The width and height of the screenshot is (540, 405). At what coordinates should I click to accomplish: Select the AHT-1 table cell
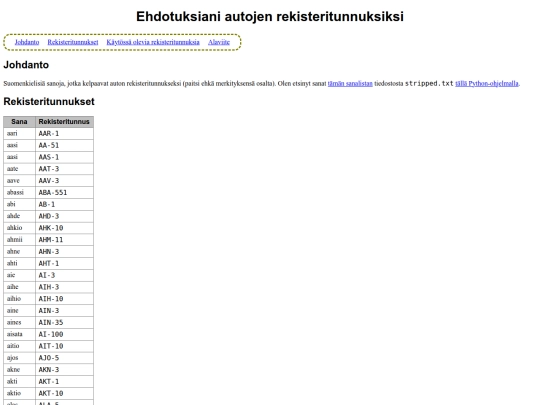pos(64,263)
